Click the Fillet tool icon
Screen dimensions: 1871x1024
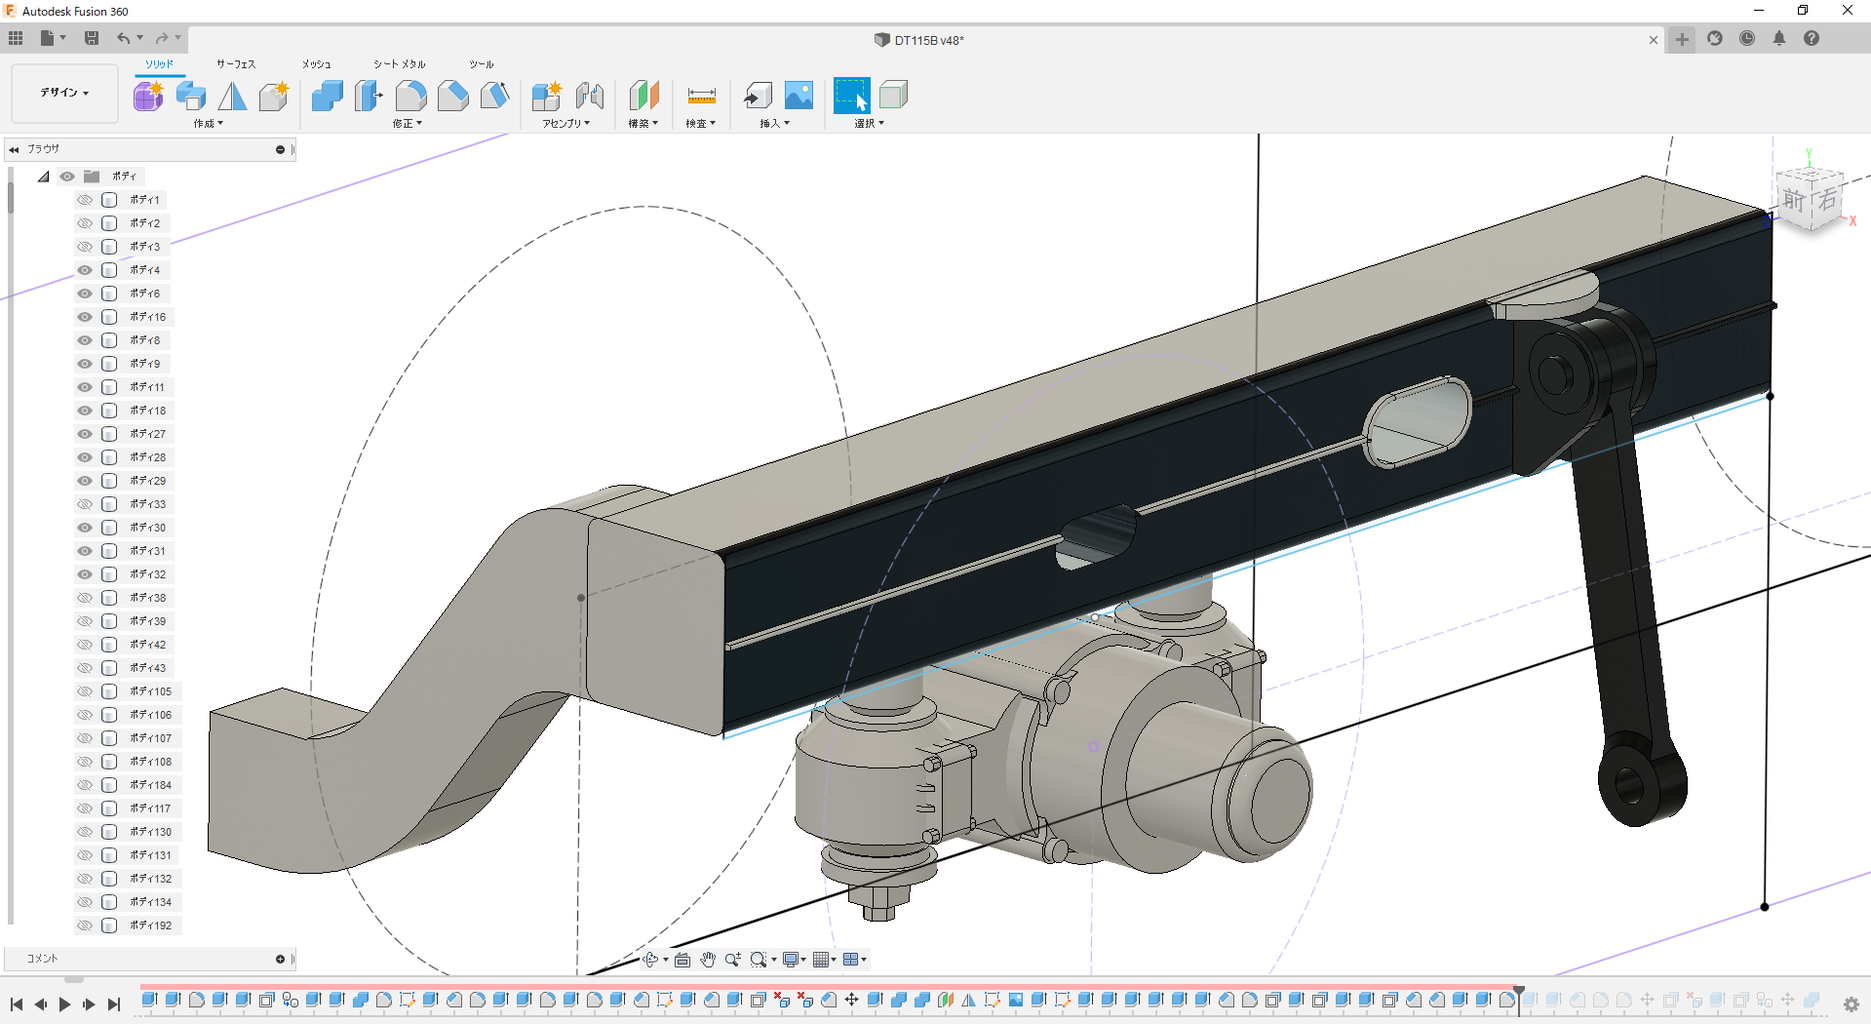pos(410,96)
